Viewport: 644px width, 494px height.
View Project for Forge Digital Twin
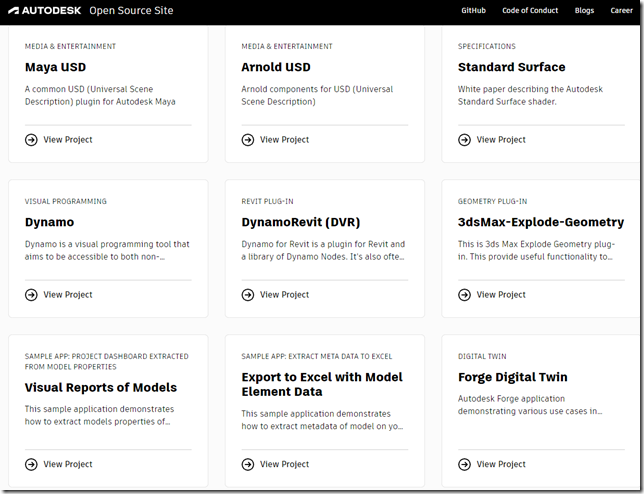pos(501,464)
